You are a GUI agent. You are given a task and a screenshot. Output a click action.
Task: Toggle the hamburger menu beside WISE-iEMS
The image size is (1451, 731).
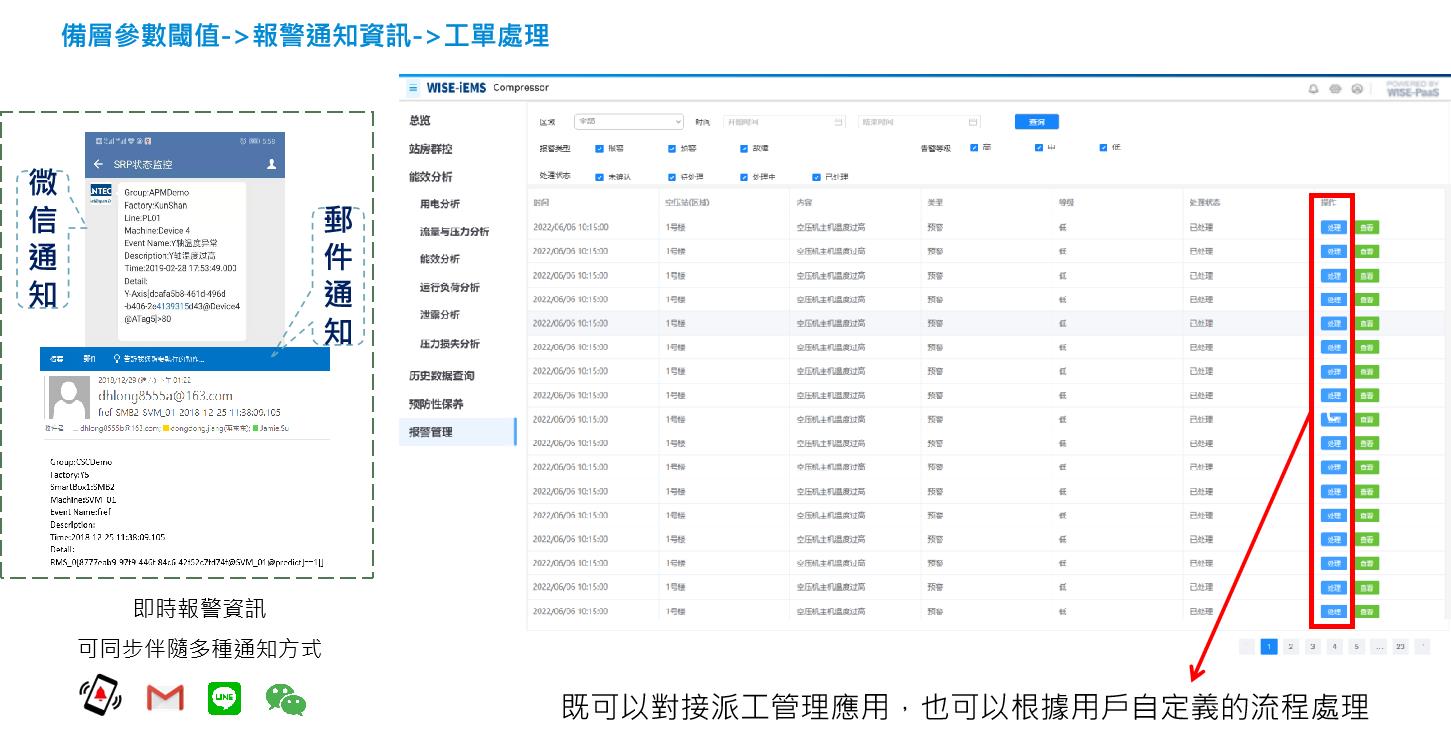(x=413, y=88)
